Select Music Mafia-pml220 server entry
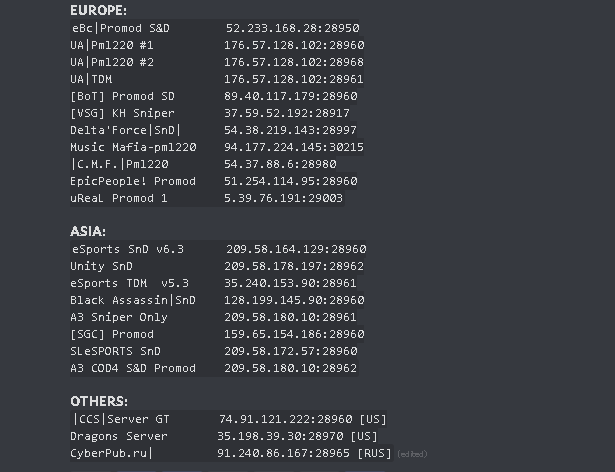 (x=217, y=147)
